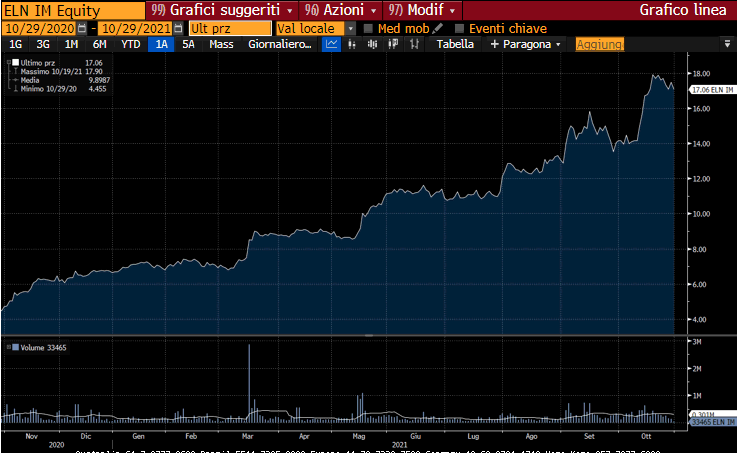Screen dimensions: 737x453
Task: Toggle the Eventi chiave checkbox
Action: coord(459,28)
